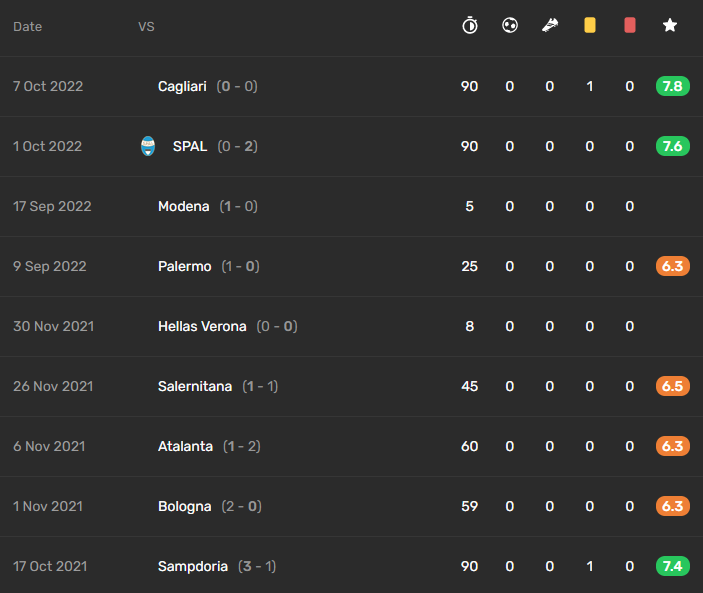The width and height of the screenshot is (703, 593).
Task: Click the Date column header
Action: (x=27, y=26)
